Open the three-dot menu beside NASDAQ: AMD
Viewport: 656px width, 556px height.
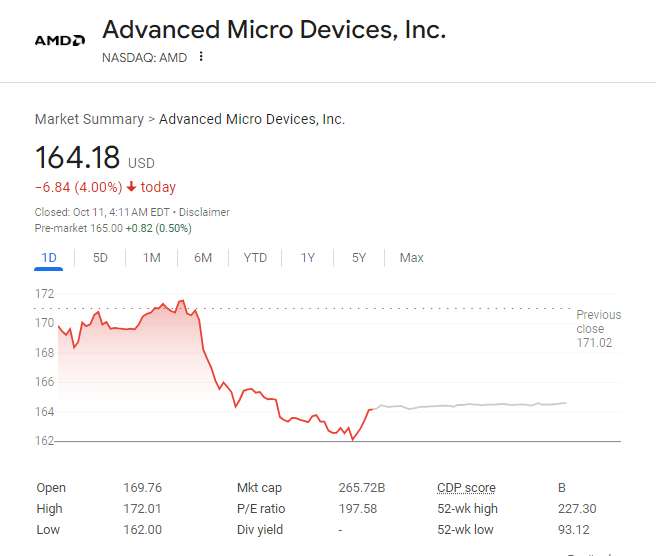(201, 57)
